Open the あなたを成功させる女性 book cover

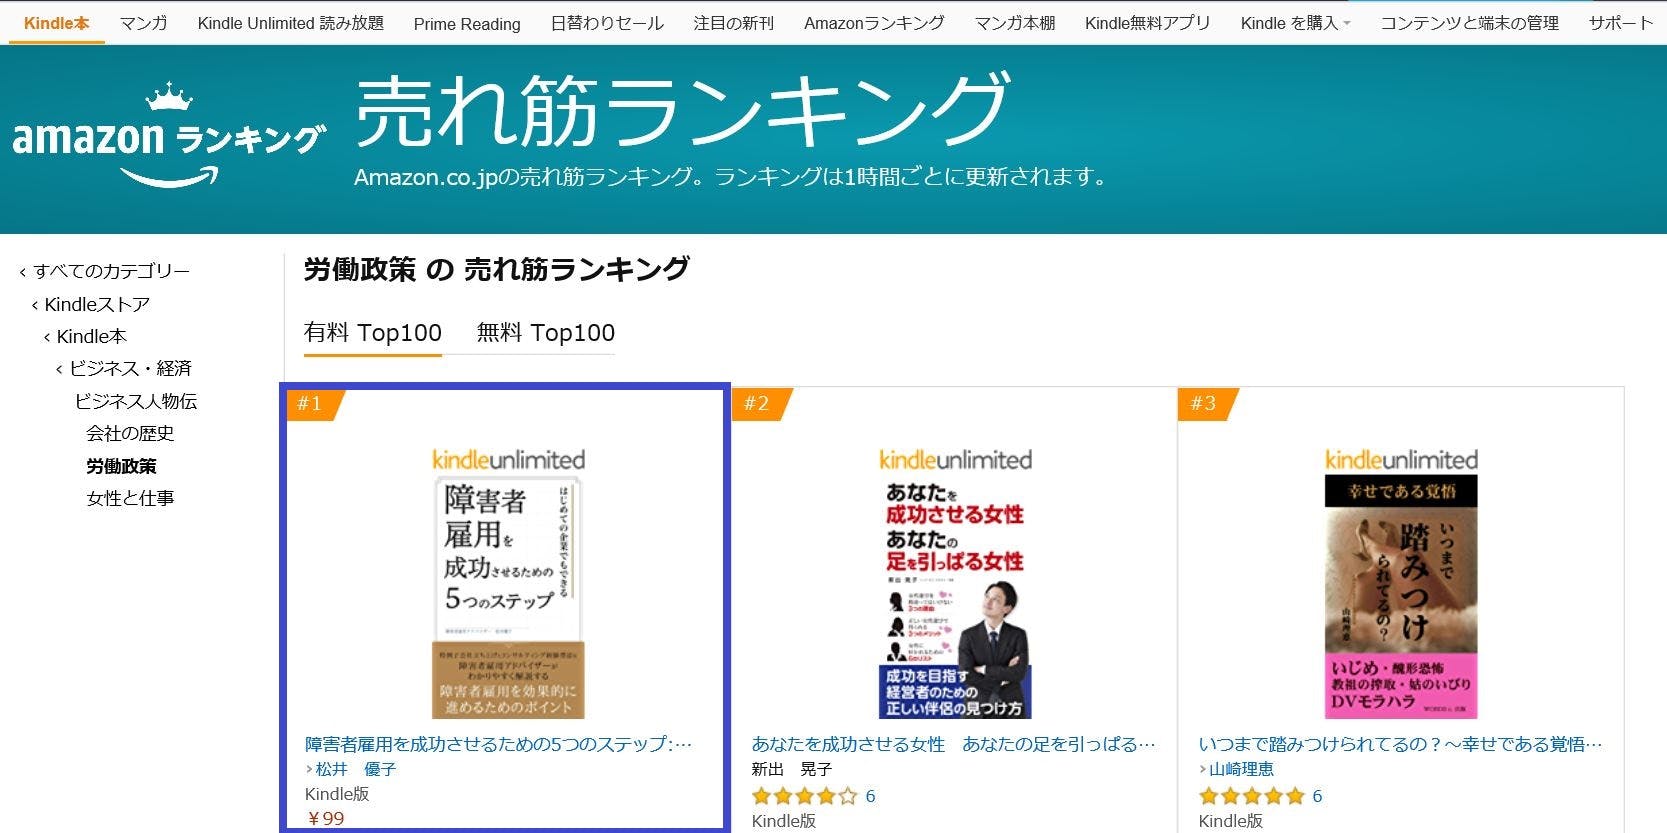[955, 598]
